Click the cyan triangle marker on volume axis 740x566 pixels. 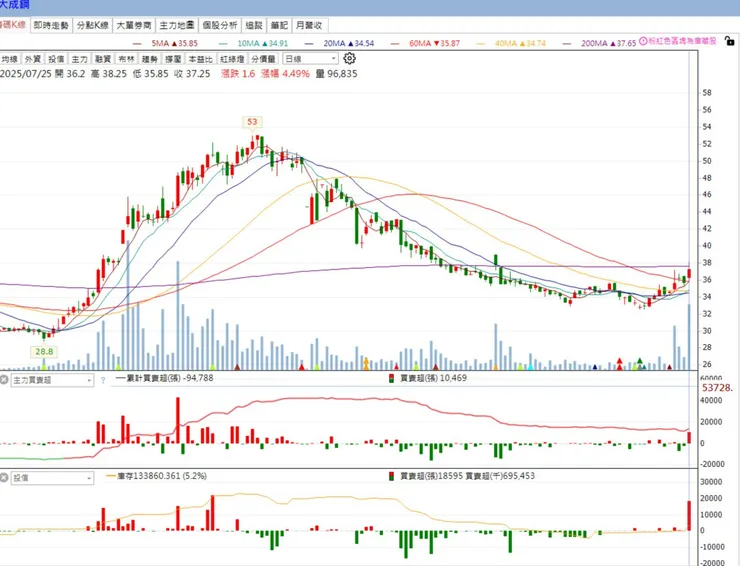531,366
